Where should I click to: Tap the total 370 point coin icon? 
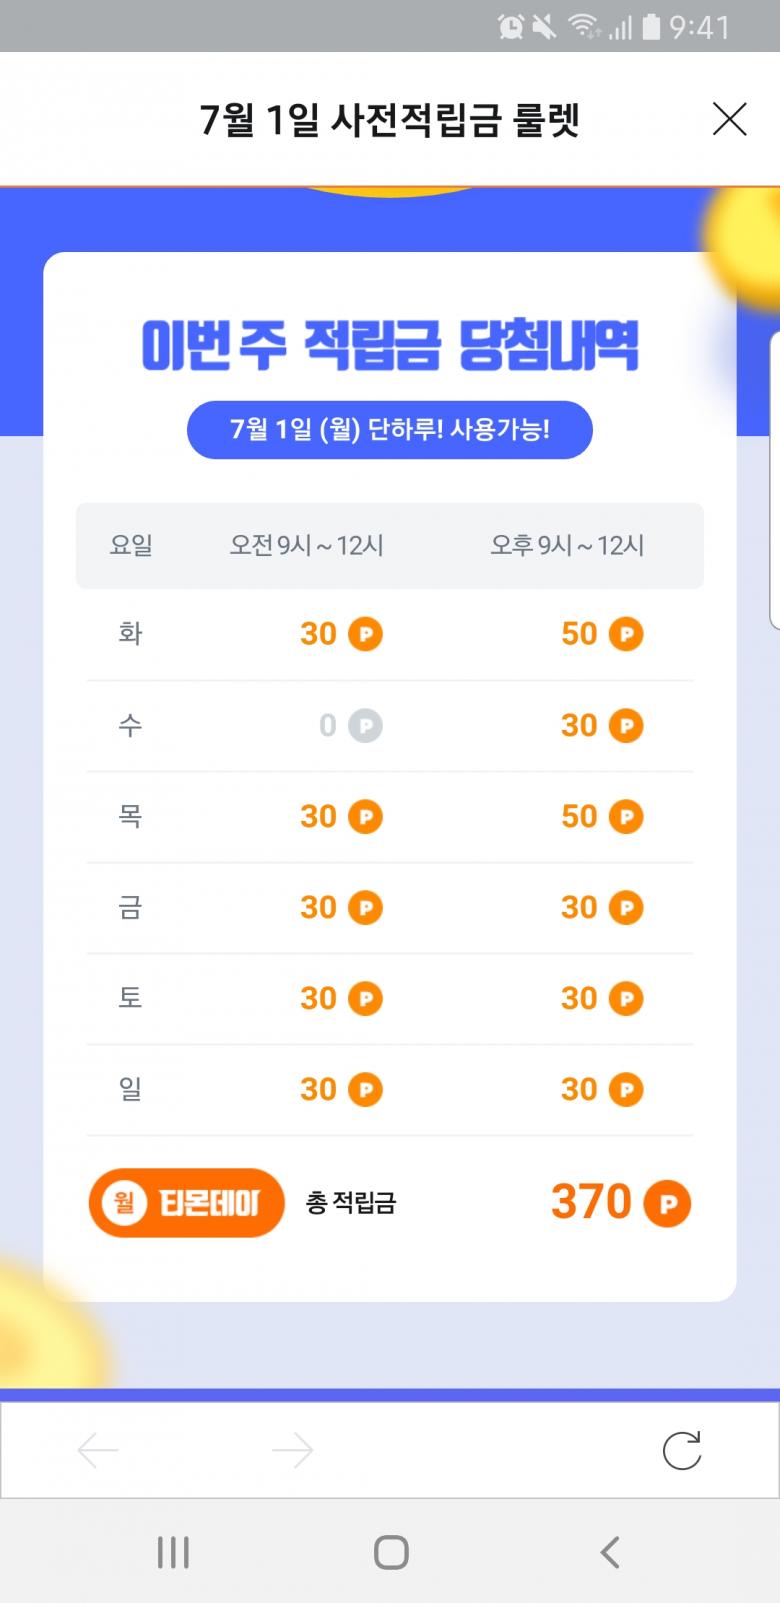[x=667, y=1203]
